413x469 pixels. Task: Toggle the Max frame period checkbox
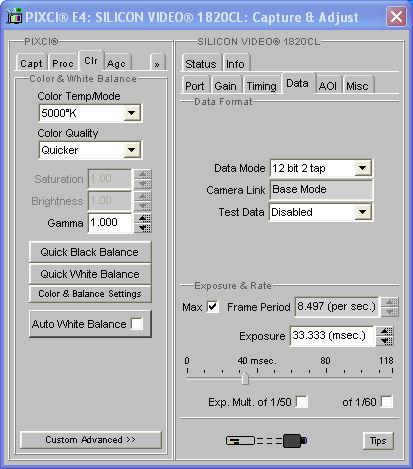(x=213, y=307)
